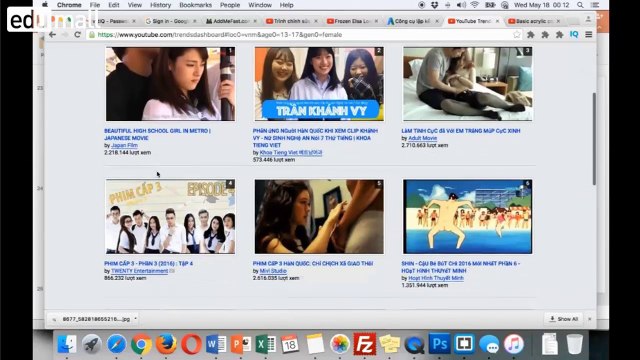Open the Chrome application menu
The image size is (640, 360).
click(x=69, y=5)
